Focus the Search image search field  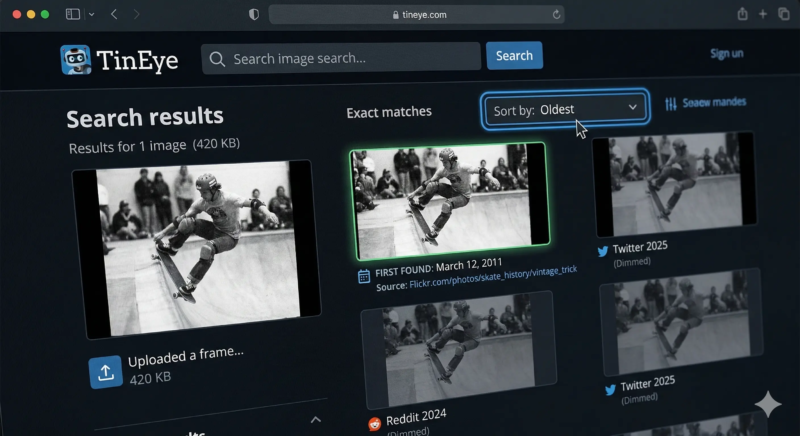[x=341, y=59]
